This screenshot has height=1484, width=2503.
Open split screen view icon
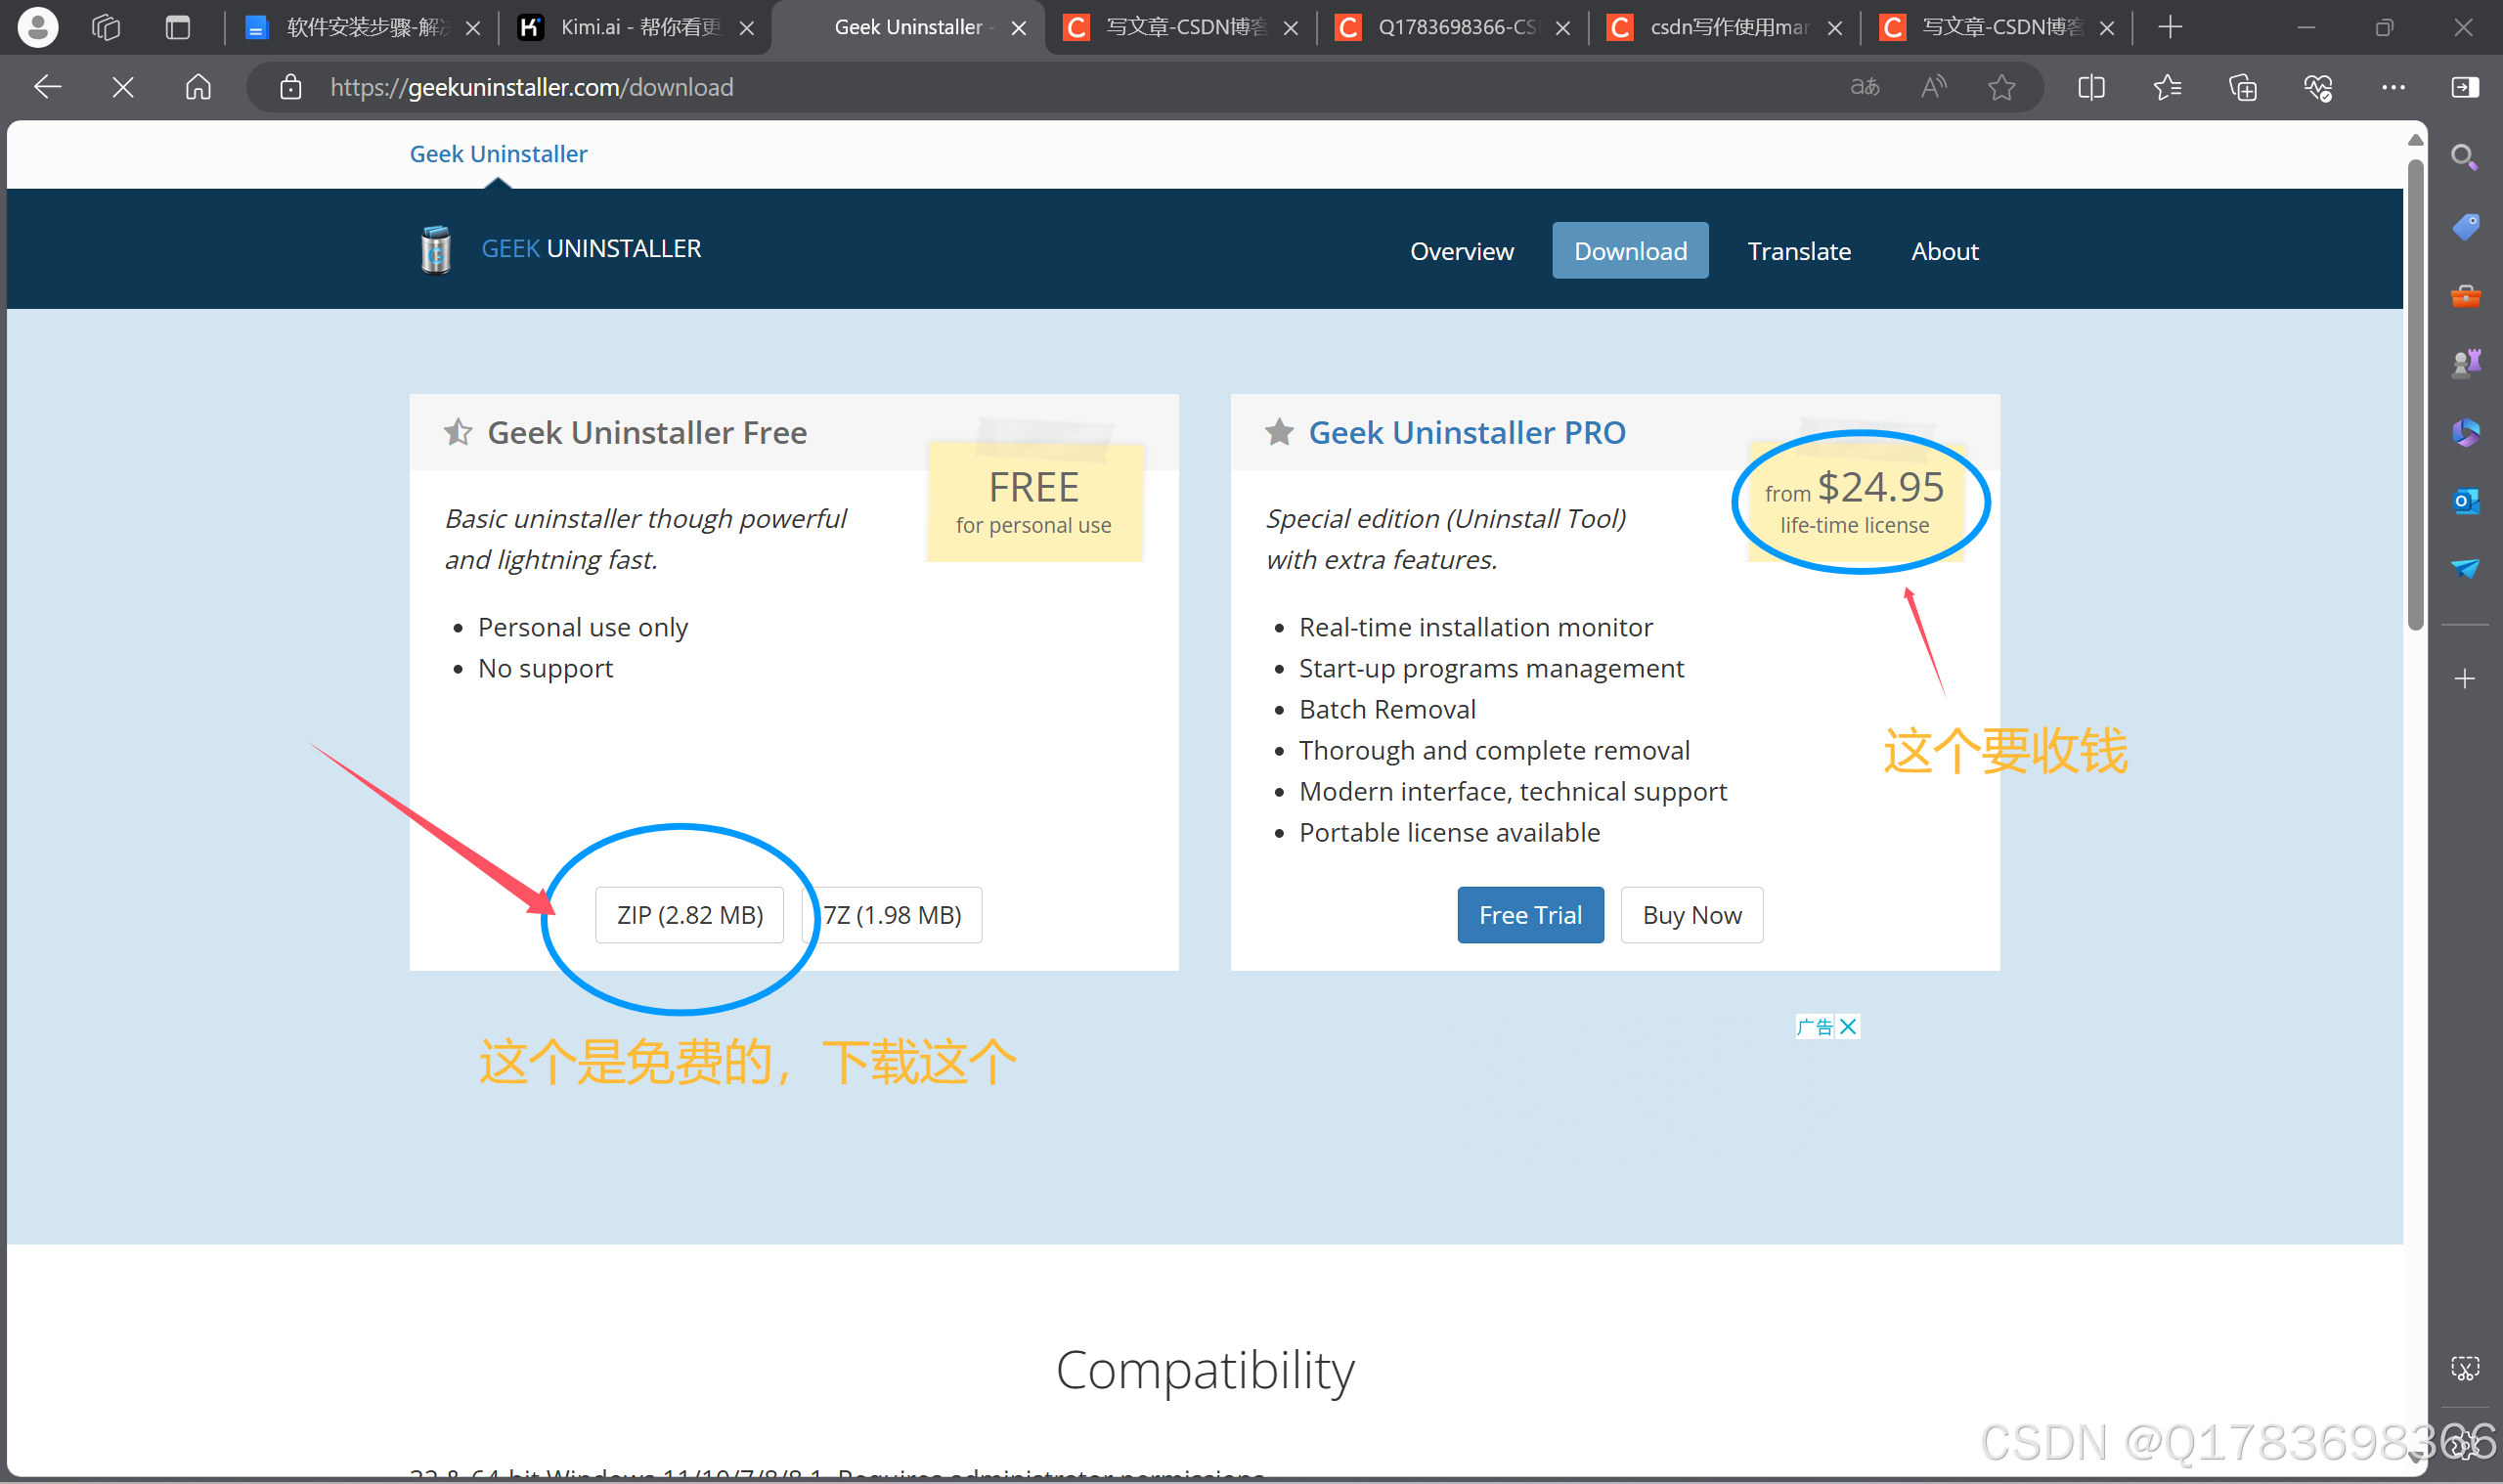tap(2091, 87)
